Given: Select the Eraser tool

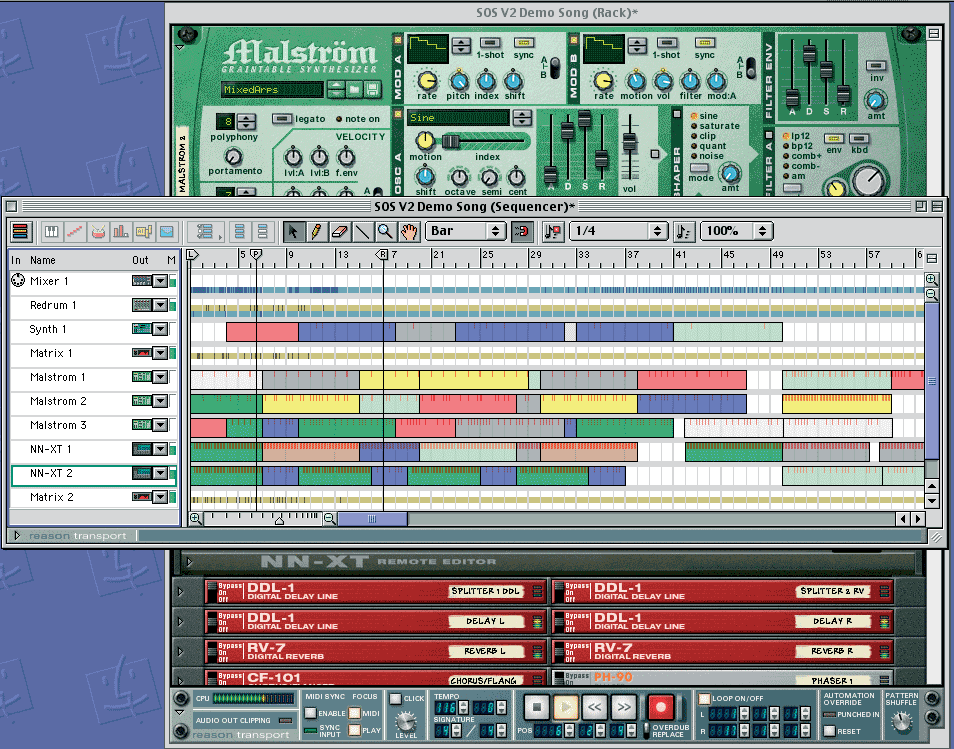Looking at the screenshot, I should pos(339,231).
